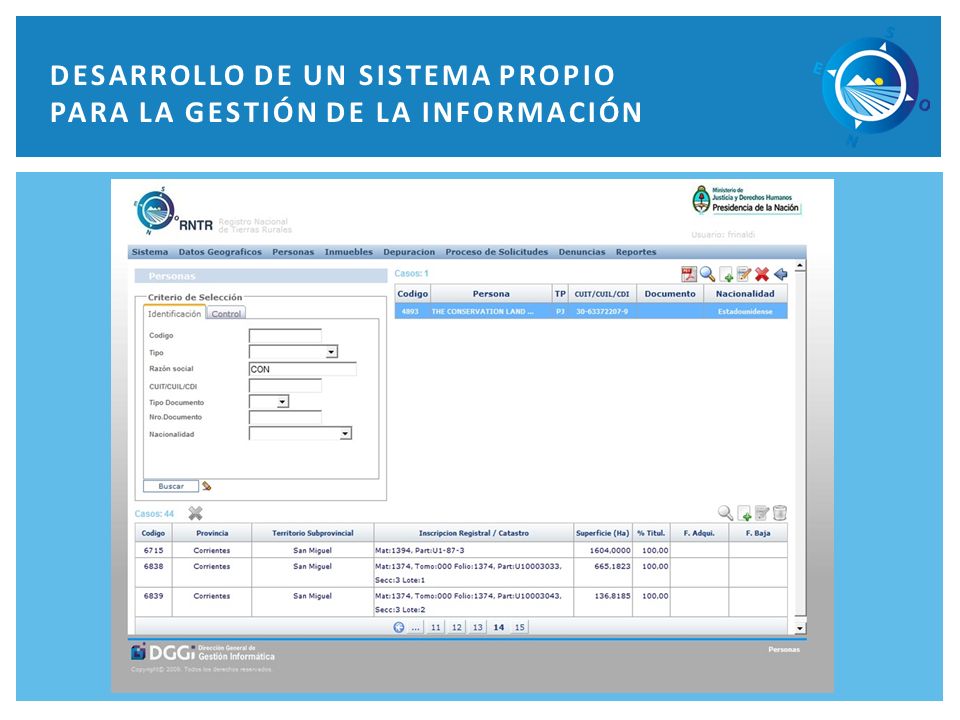This screenshot has width=960, height=720.
Task: Open the Datos Geograficos menu
Action: (220, 252)
